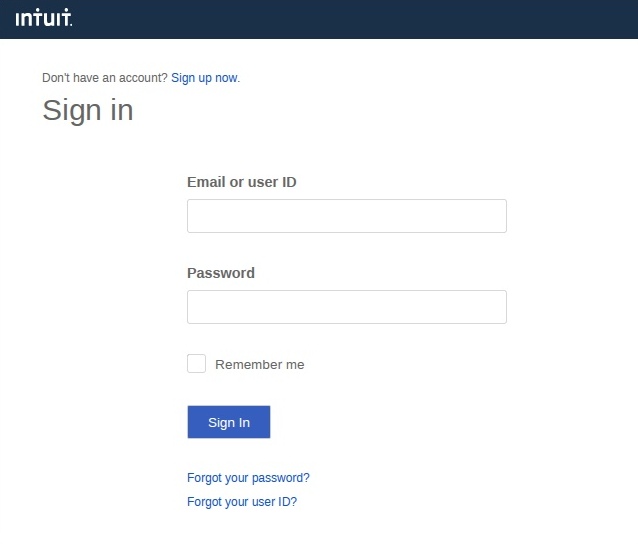Click the Don't have an account? text
Screen dimensions: 638x544
point(105,78)
